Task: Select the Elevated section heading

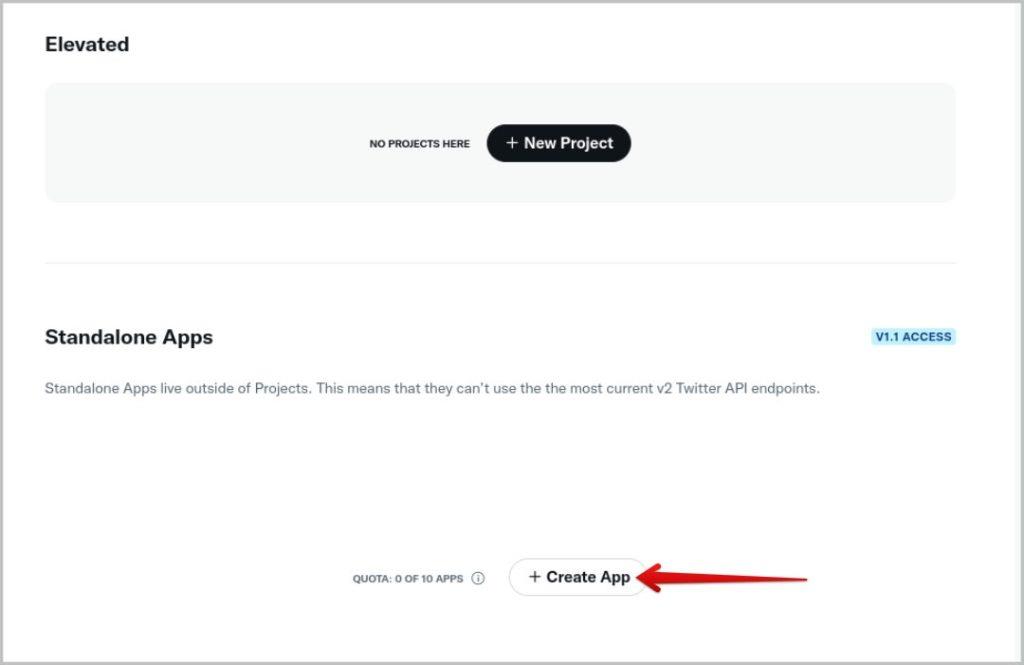Action: point(87,44)
